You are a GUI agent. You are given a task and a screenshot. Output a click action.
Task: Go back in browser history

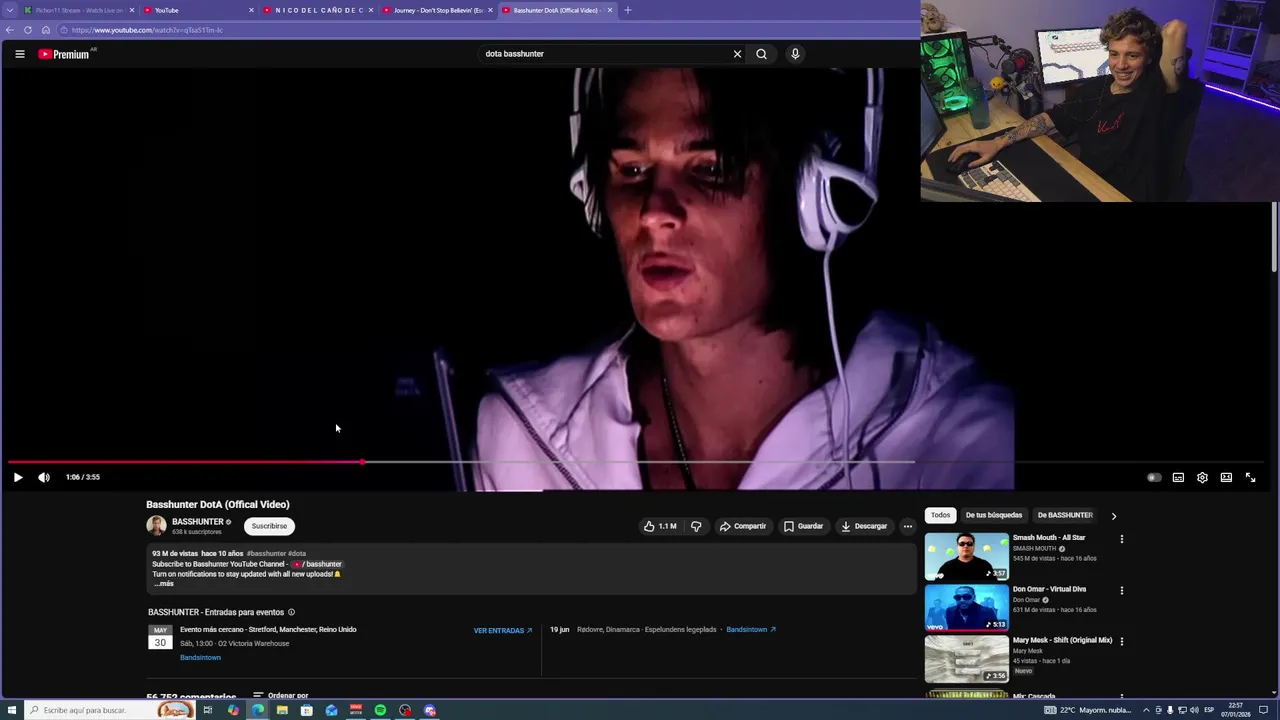(9, 30)
